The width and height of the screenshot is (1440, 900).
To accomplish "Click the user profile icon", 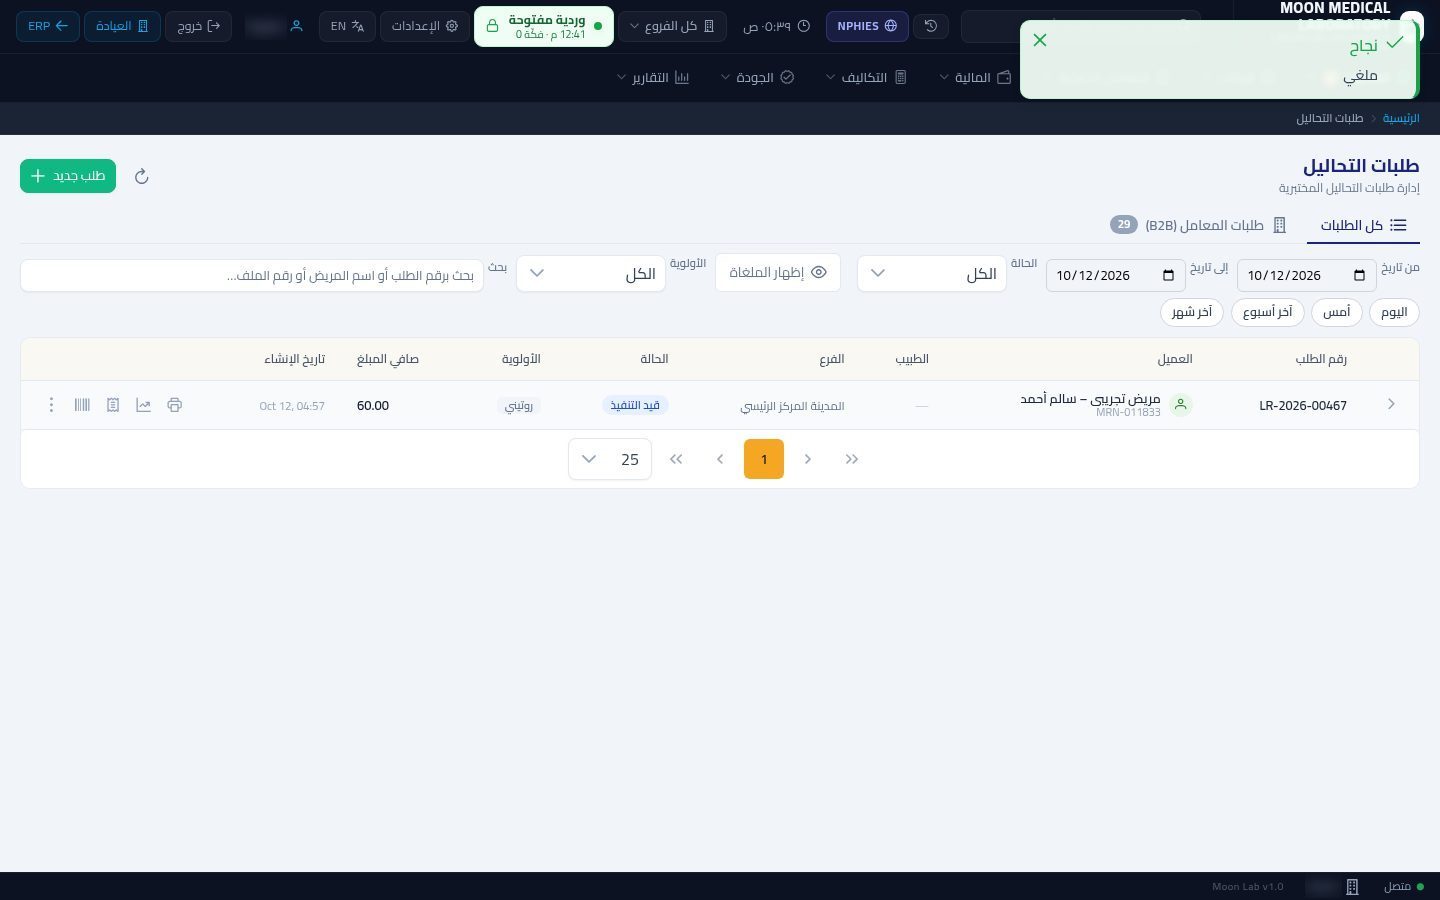I will coord(296,26).
